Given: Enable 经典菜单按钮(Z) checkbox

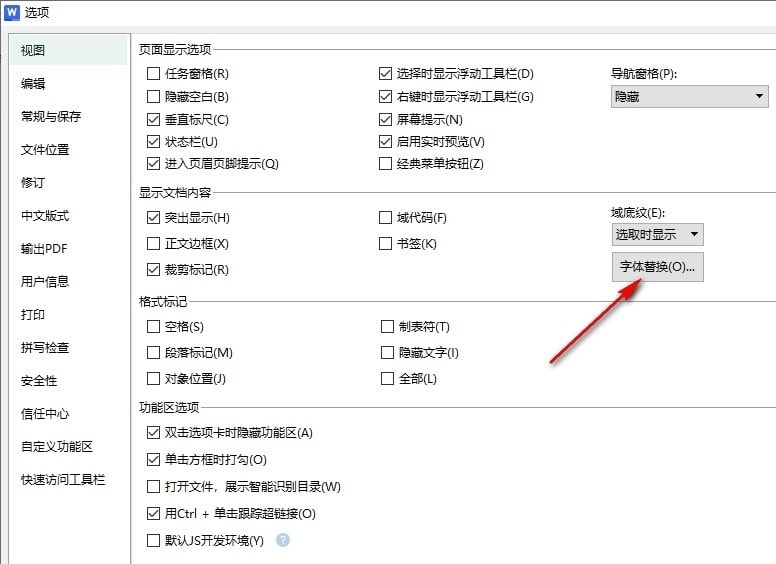Looking at the screenshot, I should click(385, 164).
